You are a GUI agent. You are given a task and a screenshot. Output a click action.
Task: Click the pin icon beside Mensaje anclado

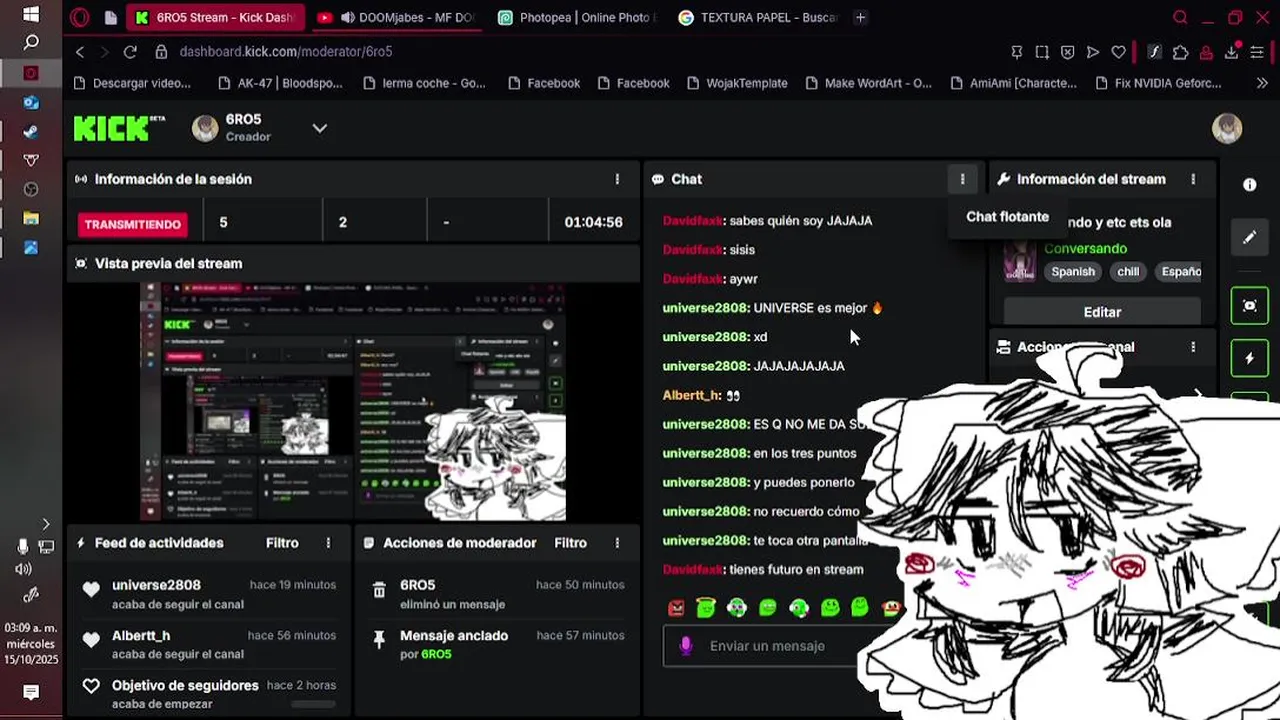tap(379, 641)
